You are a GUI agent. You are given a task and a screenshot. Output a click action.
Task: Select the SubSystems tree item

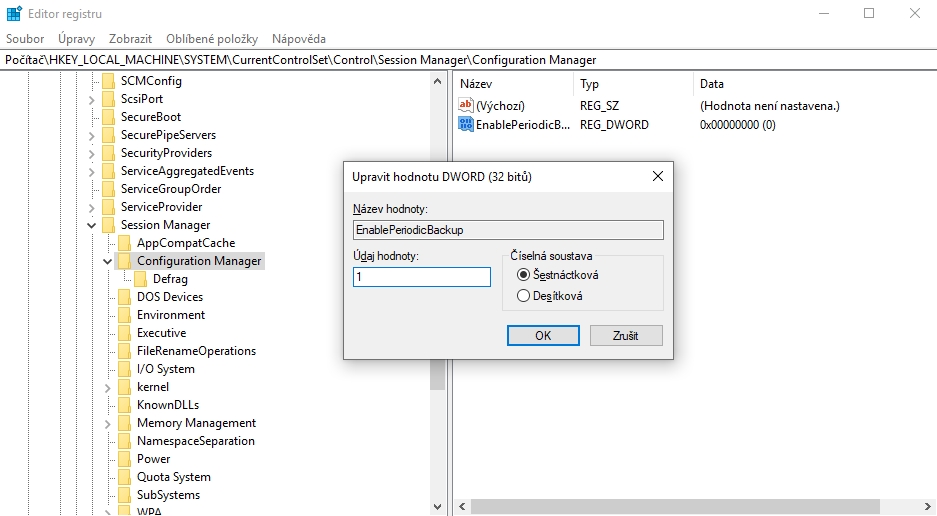[x=169, y=494]
